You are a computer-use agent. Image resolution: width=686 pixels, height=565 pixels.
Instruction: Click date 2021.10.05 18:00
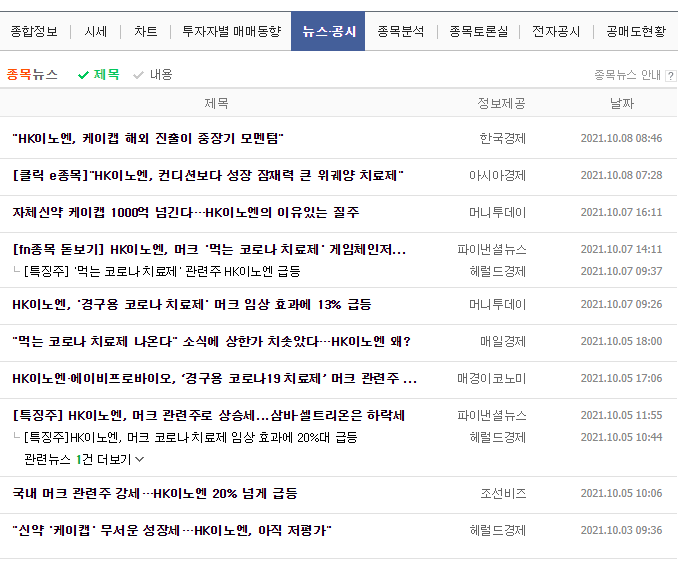point(621,341)
